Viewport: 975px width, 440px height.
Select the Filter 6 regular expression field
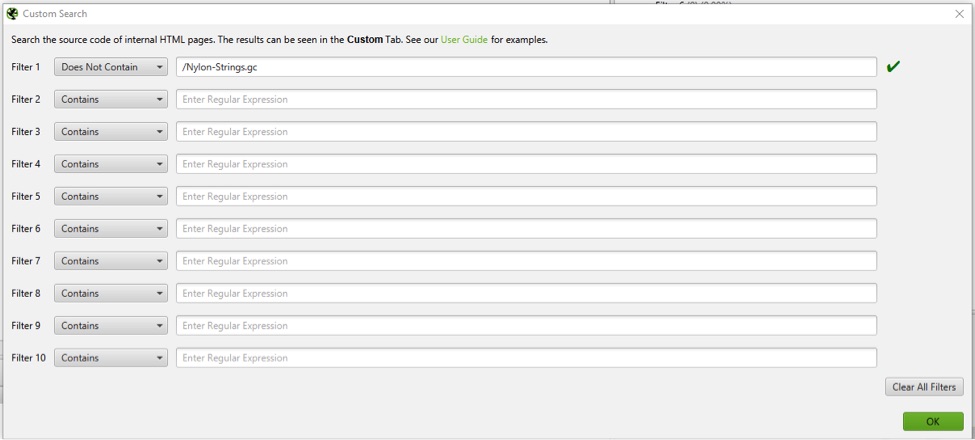pyautogui.click(x=526, y=229)
